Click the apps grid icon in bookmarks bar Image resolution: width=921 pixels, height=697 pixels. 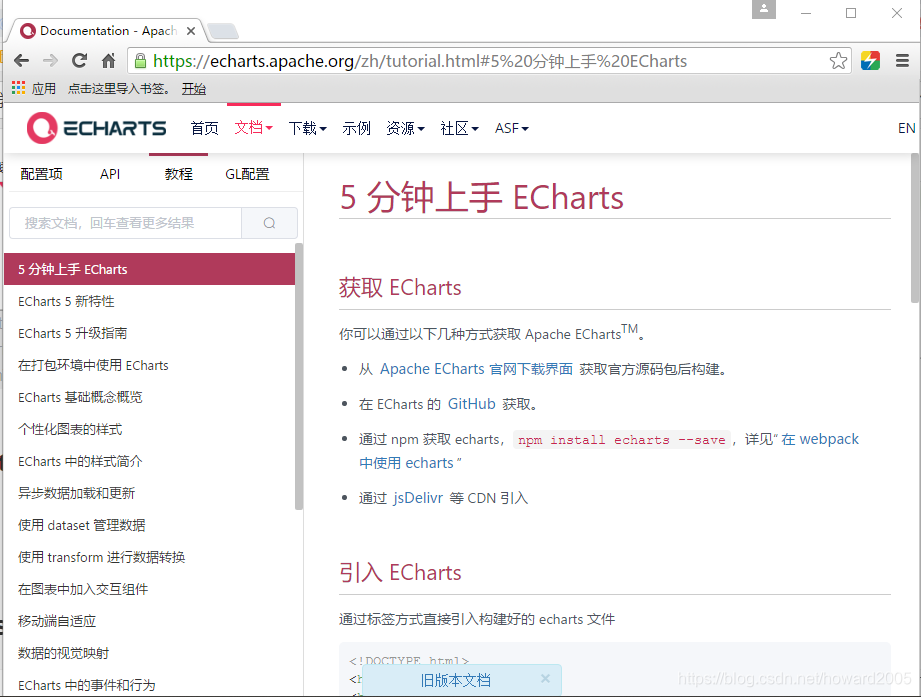click(x=18, y=88)
